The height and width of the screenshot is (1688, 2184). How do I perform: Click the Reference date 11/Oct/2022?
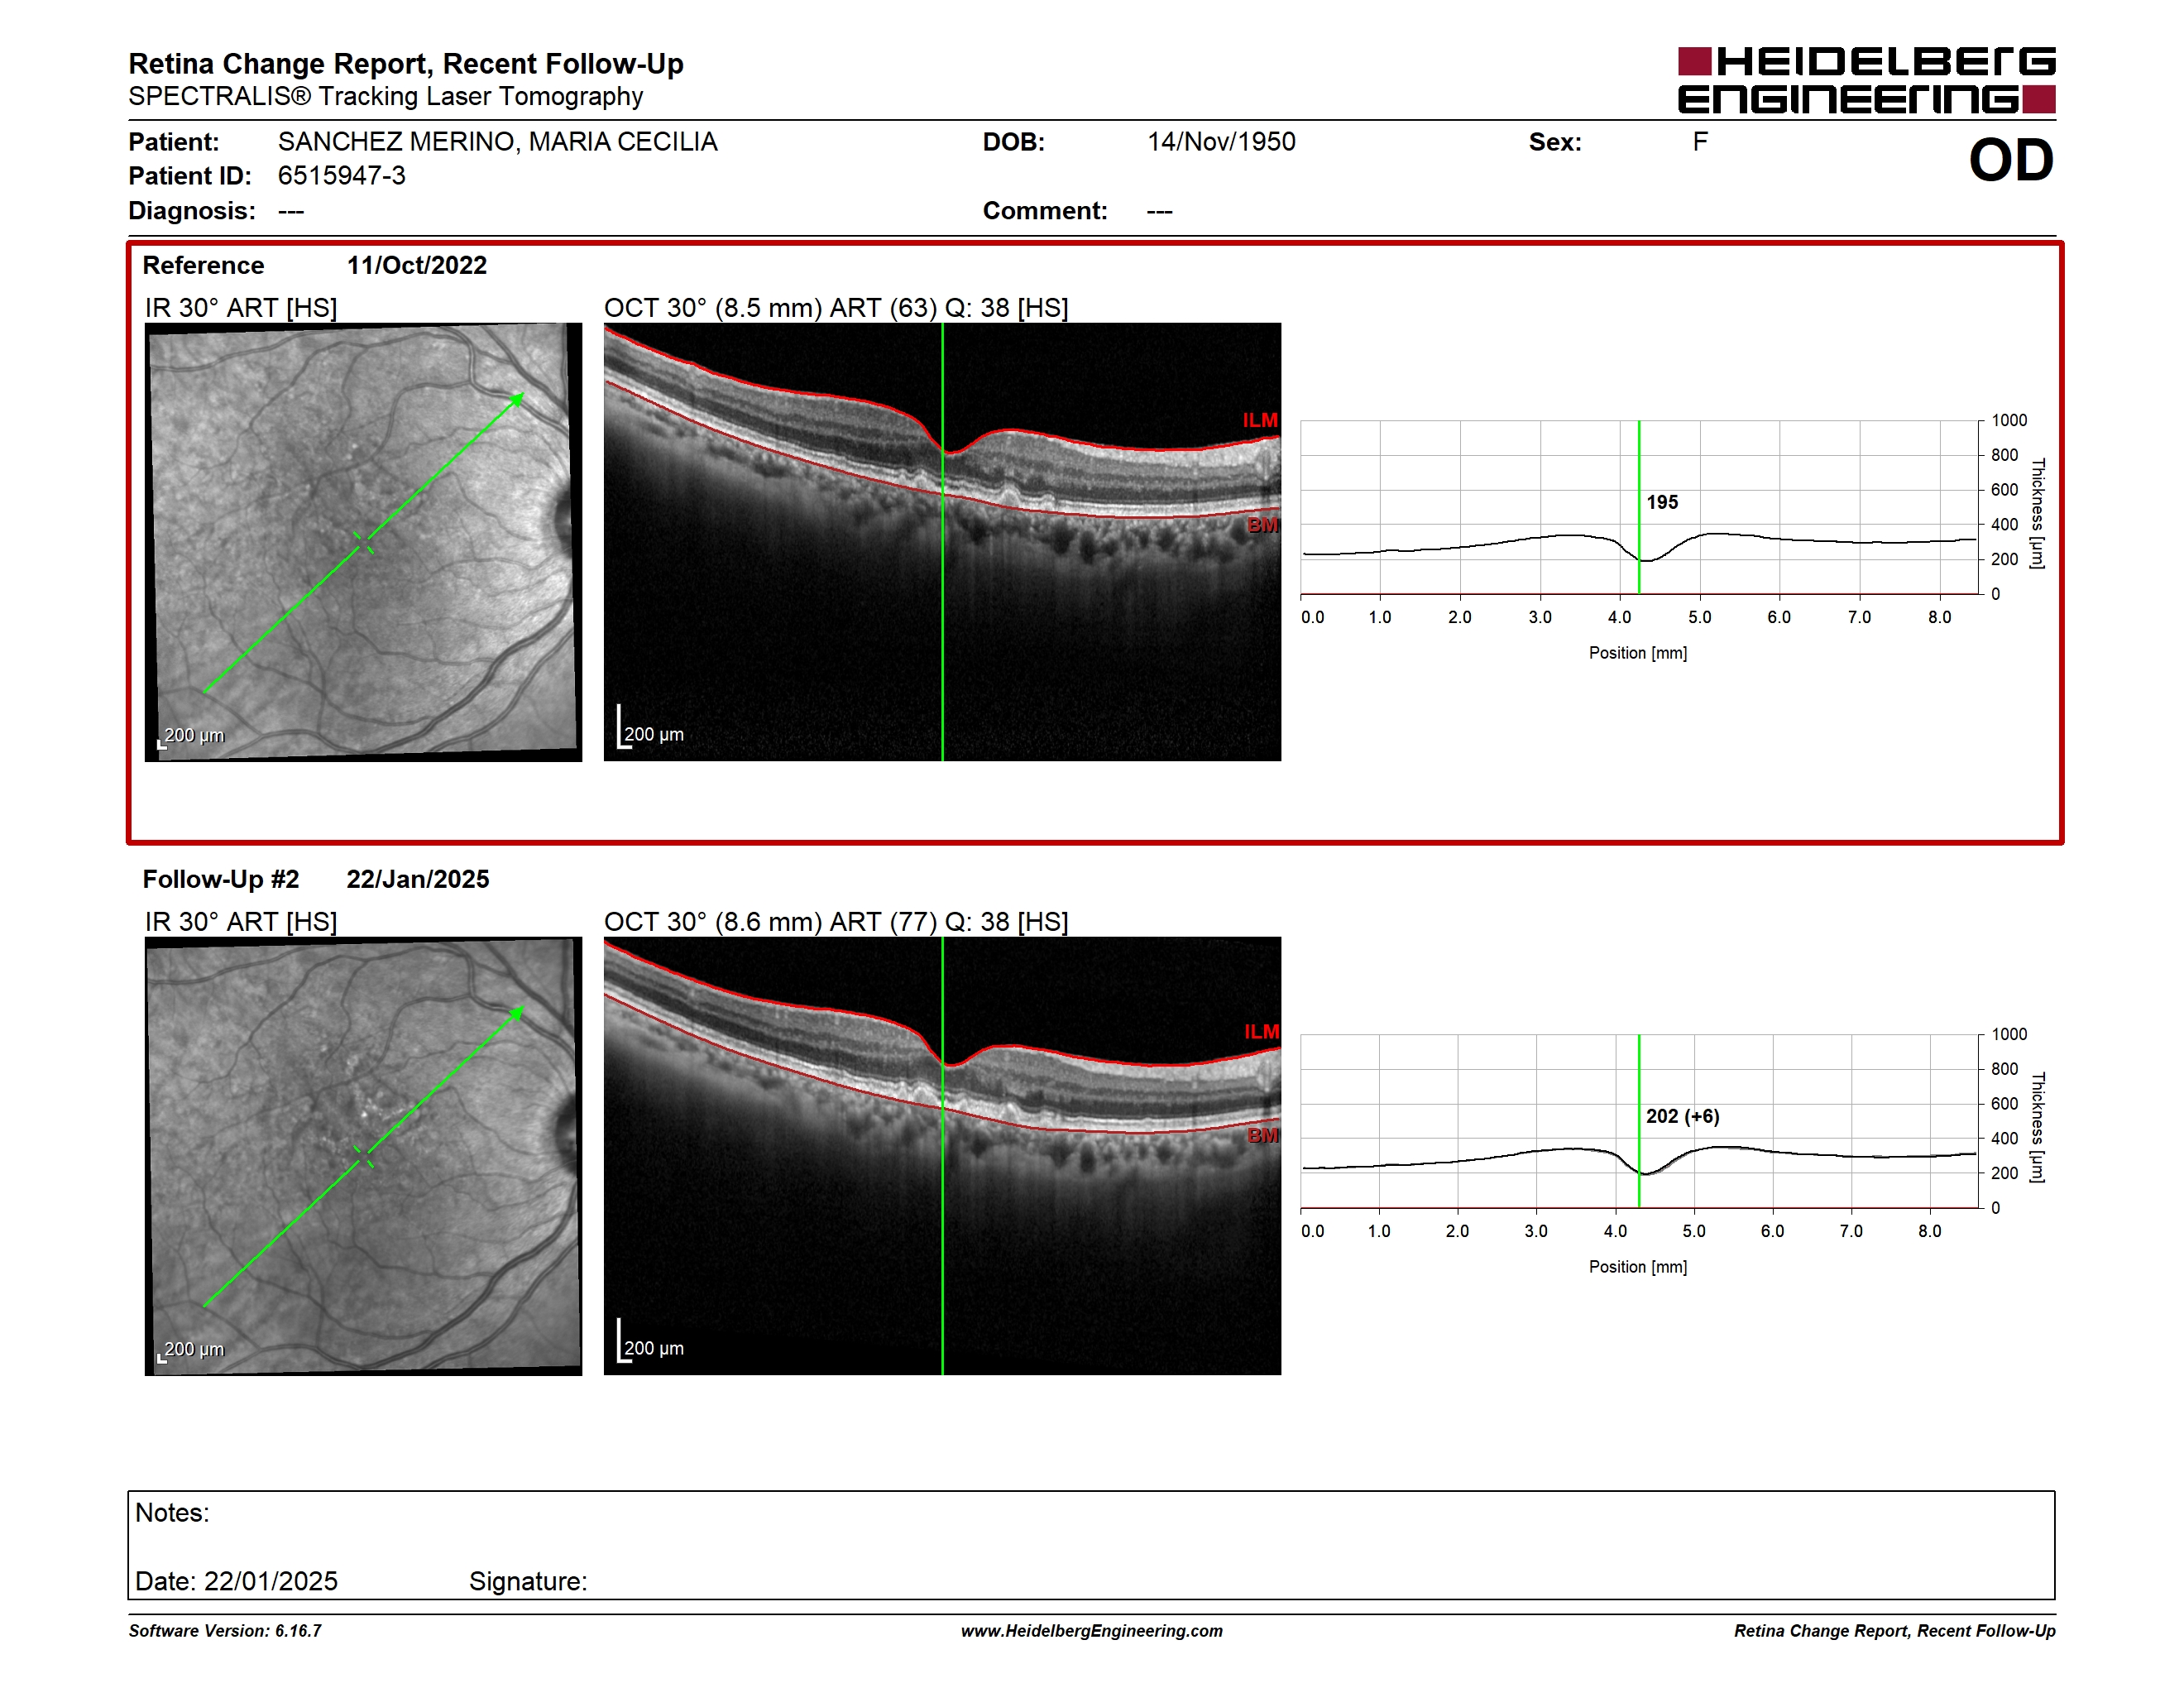pos(417,265)
